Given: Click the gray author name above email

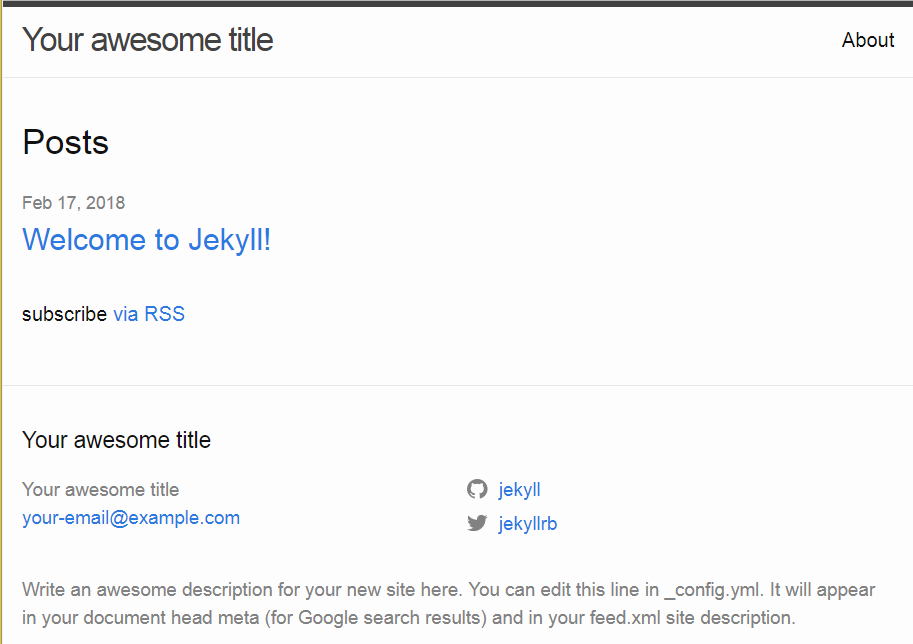Looking at the screenshot, I should tap(101, 490).
